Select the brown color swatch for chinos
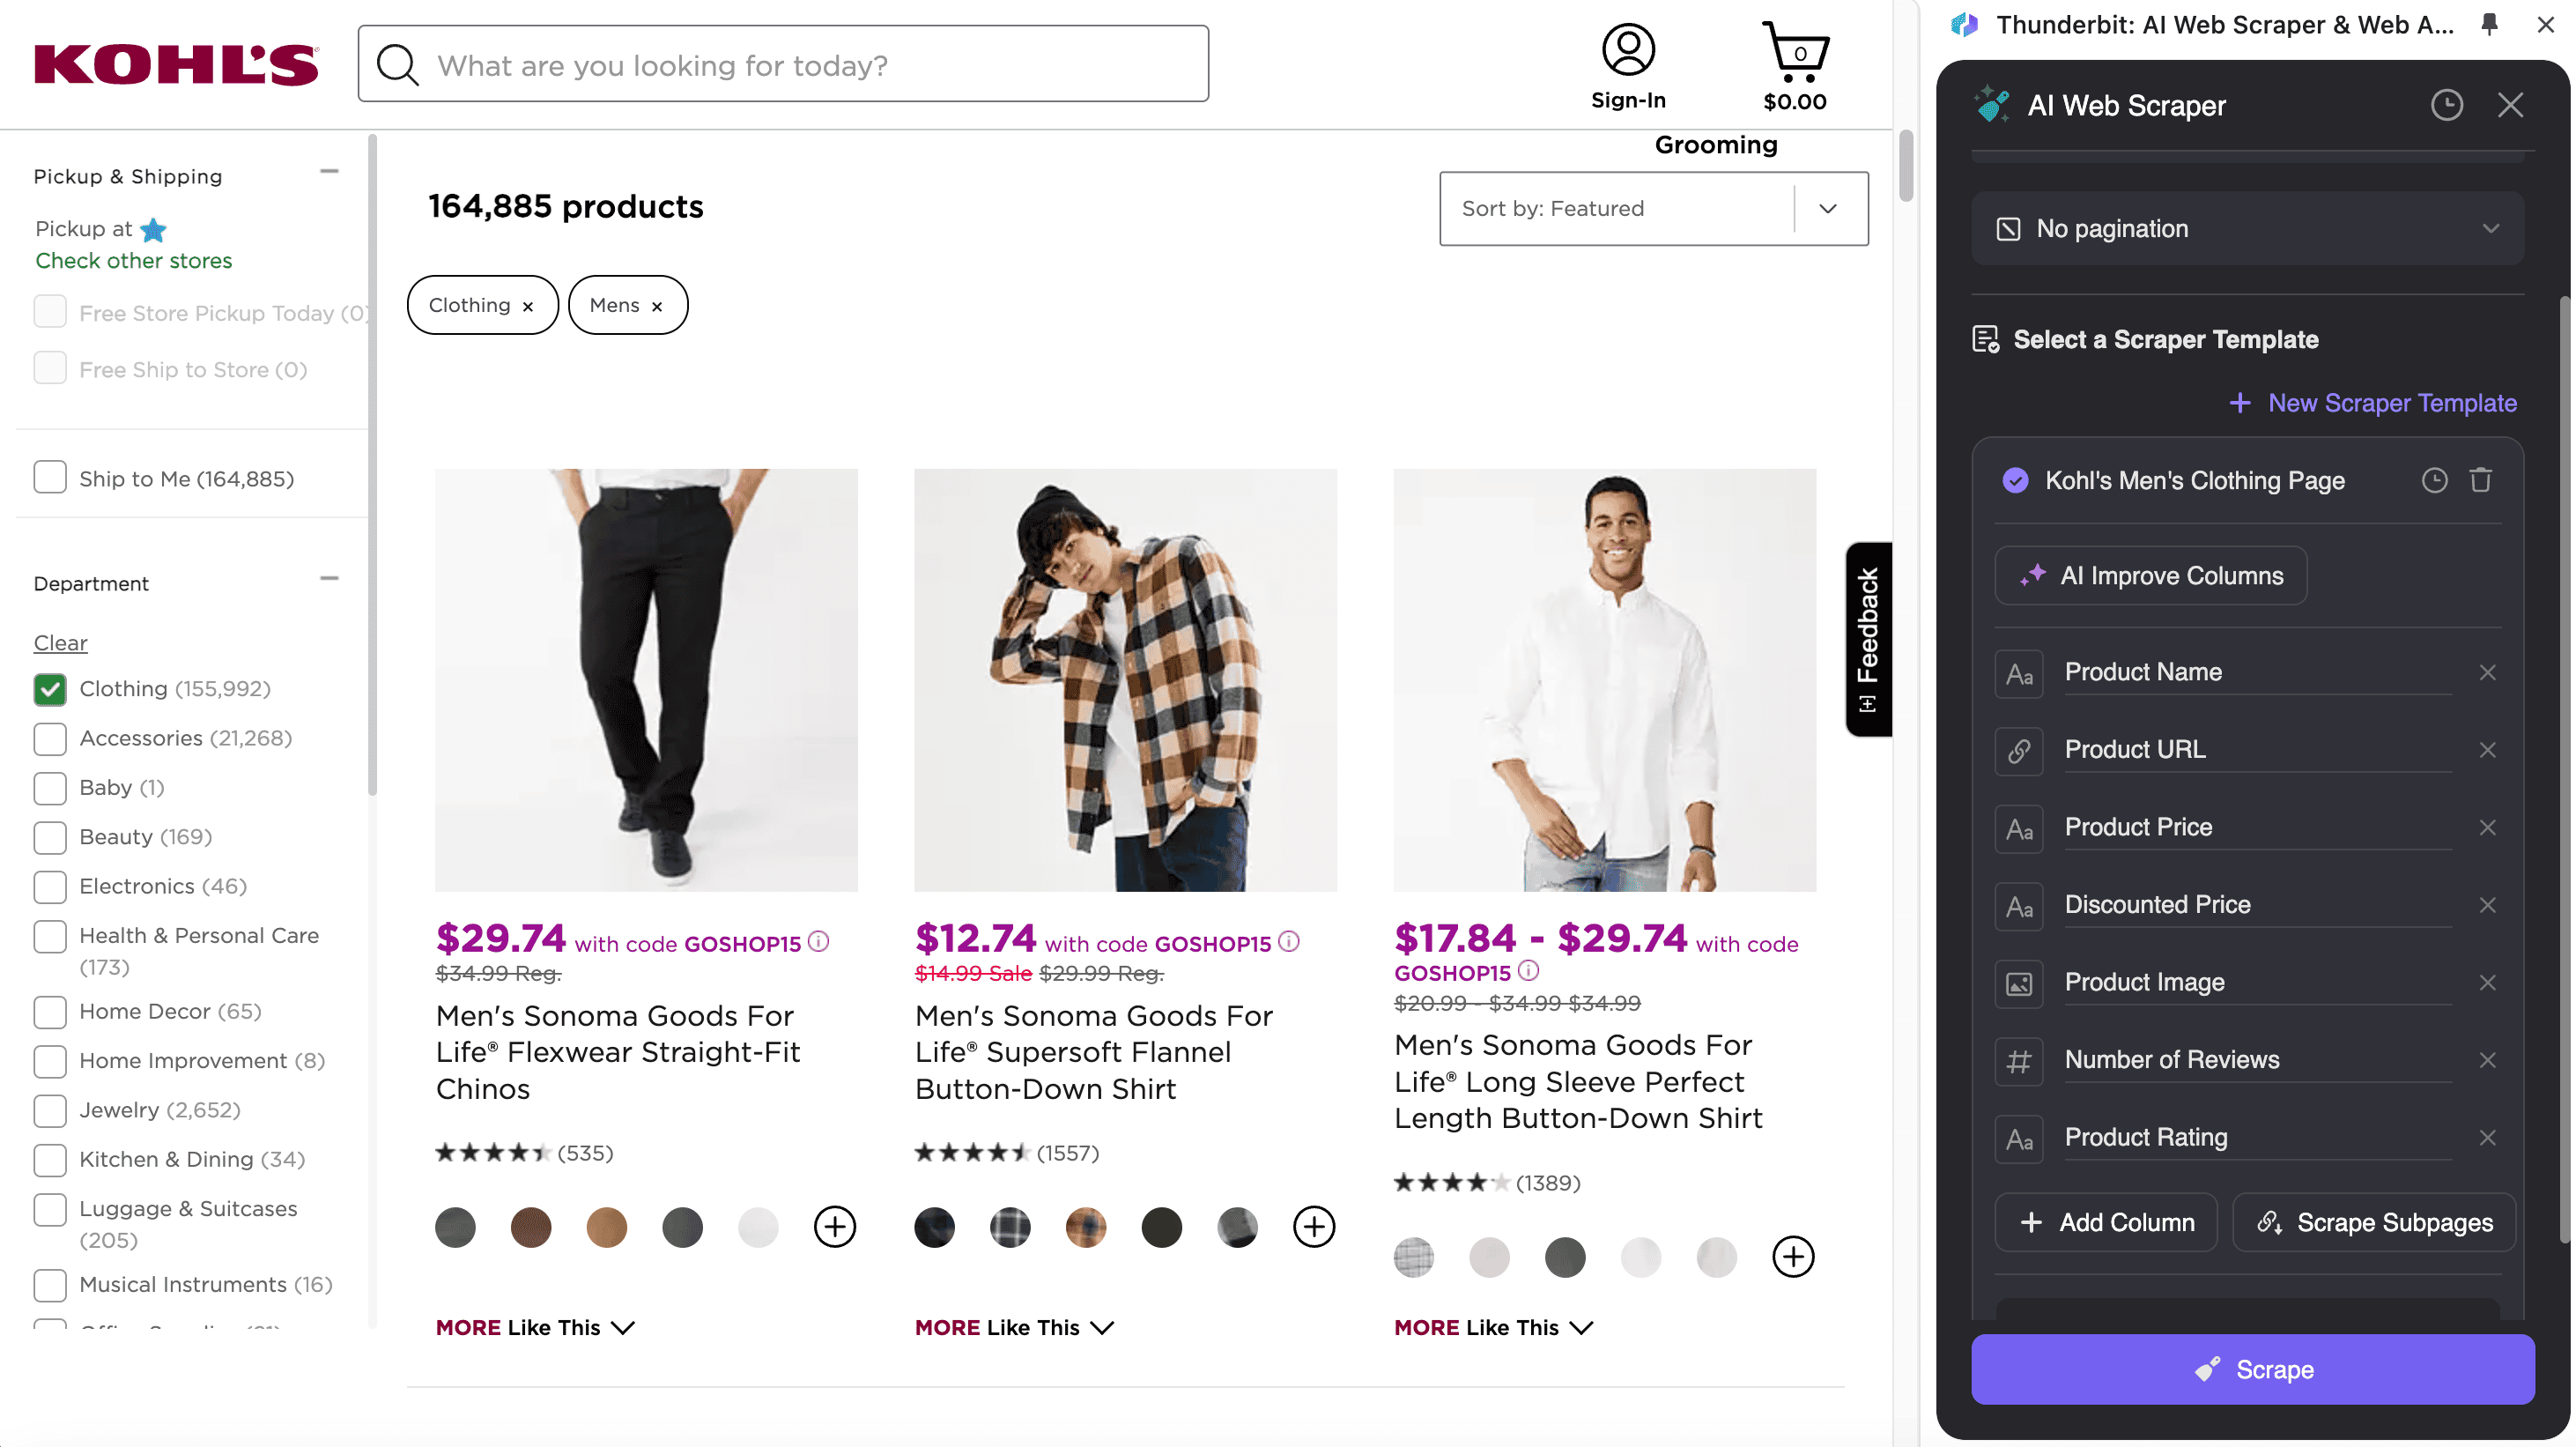Image resolution: width=2576 pixels, height=1447 pixels. pos(531,1227)
